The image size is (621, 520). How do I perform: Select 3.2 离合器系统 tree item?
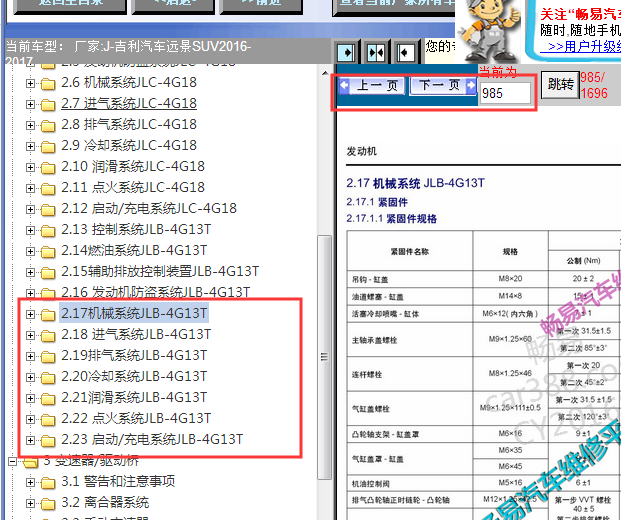click(x=105, y=502)
